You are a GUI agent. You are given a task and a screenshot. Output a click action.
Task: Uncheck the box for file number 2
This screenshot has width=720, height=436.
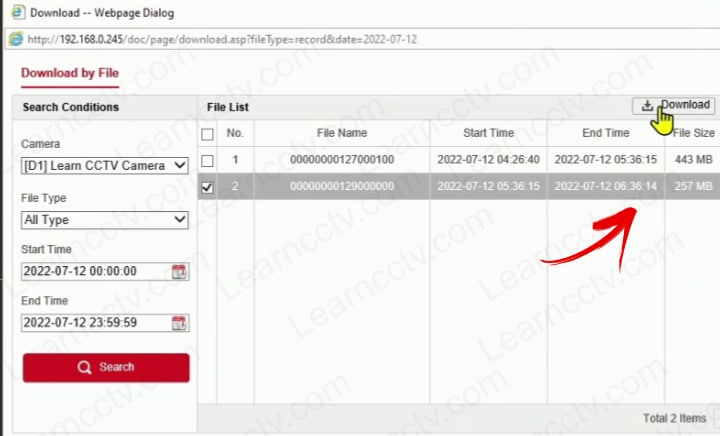[208, 186]
